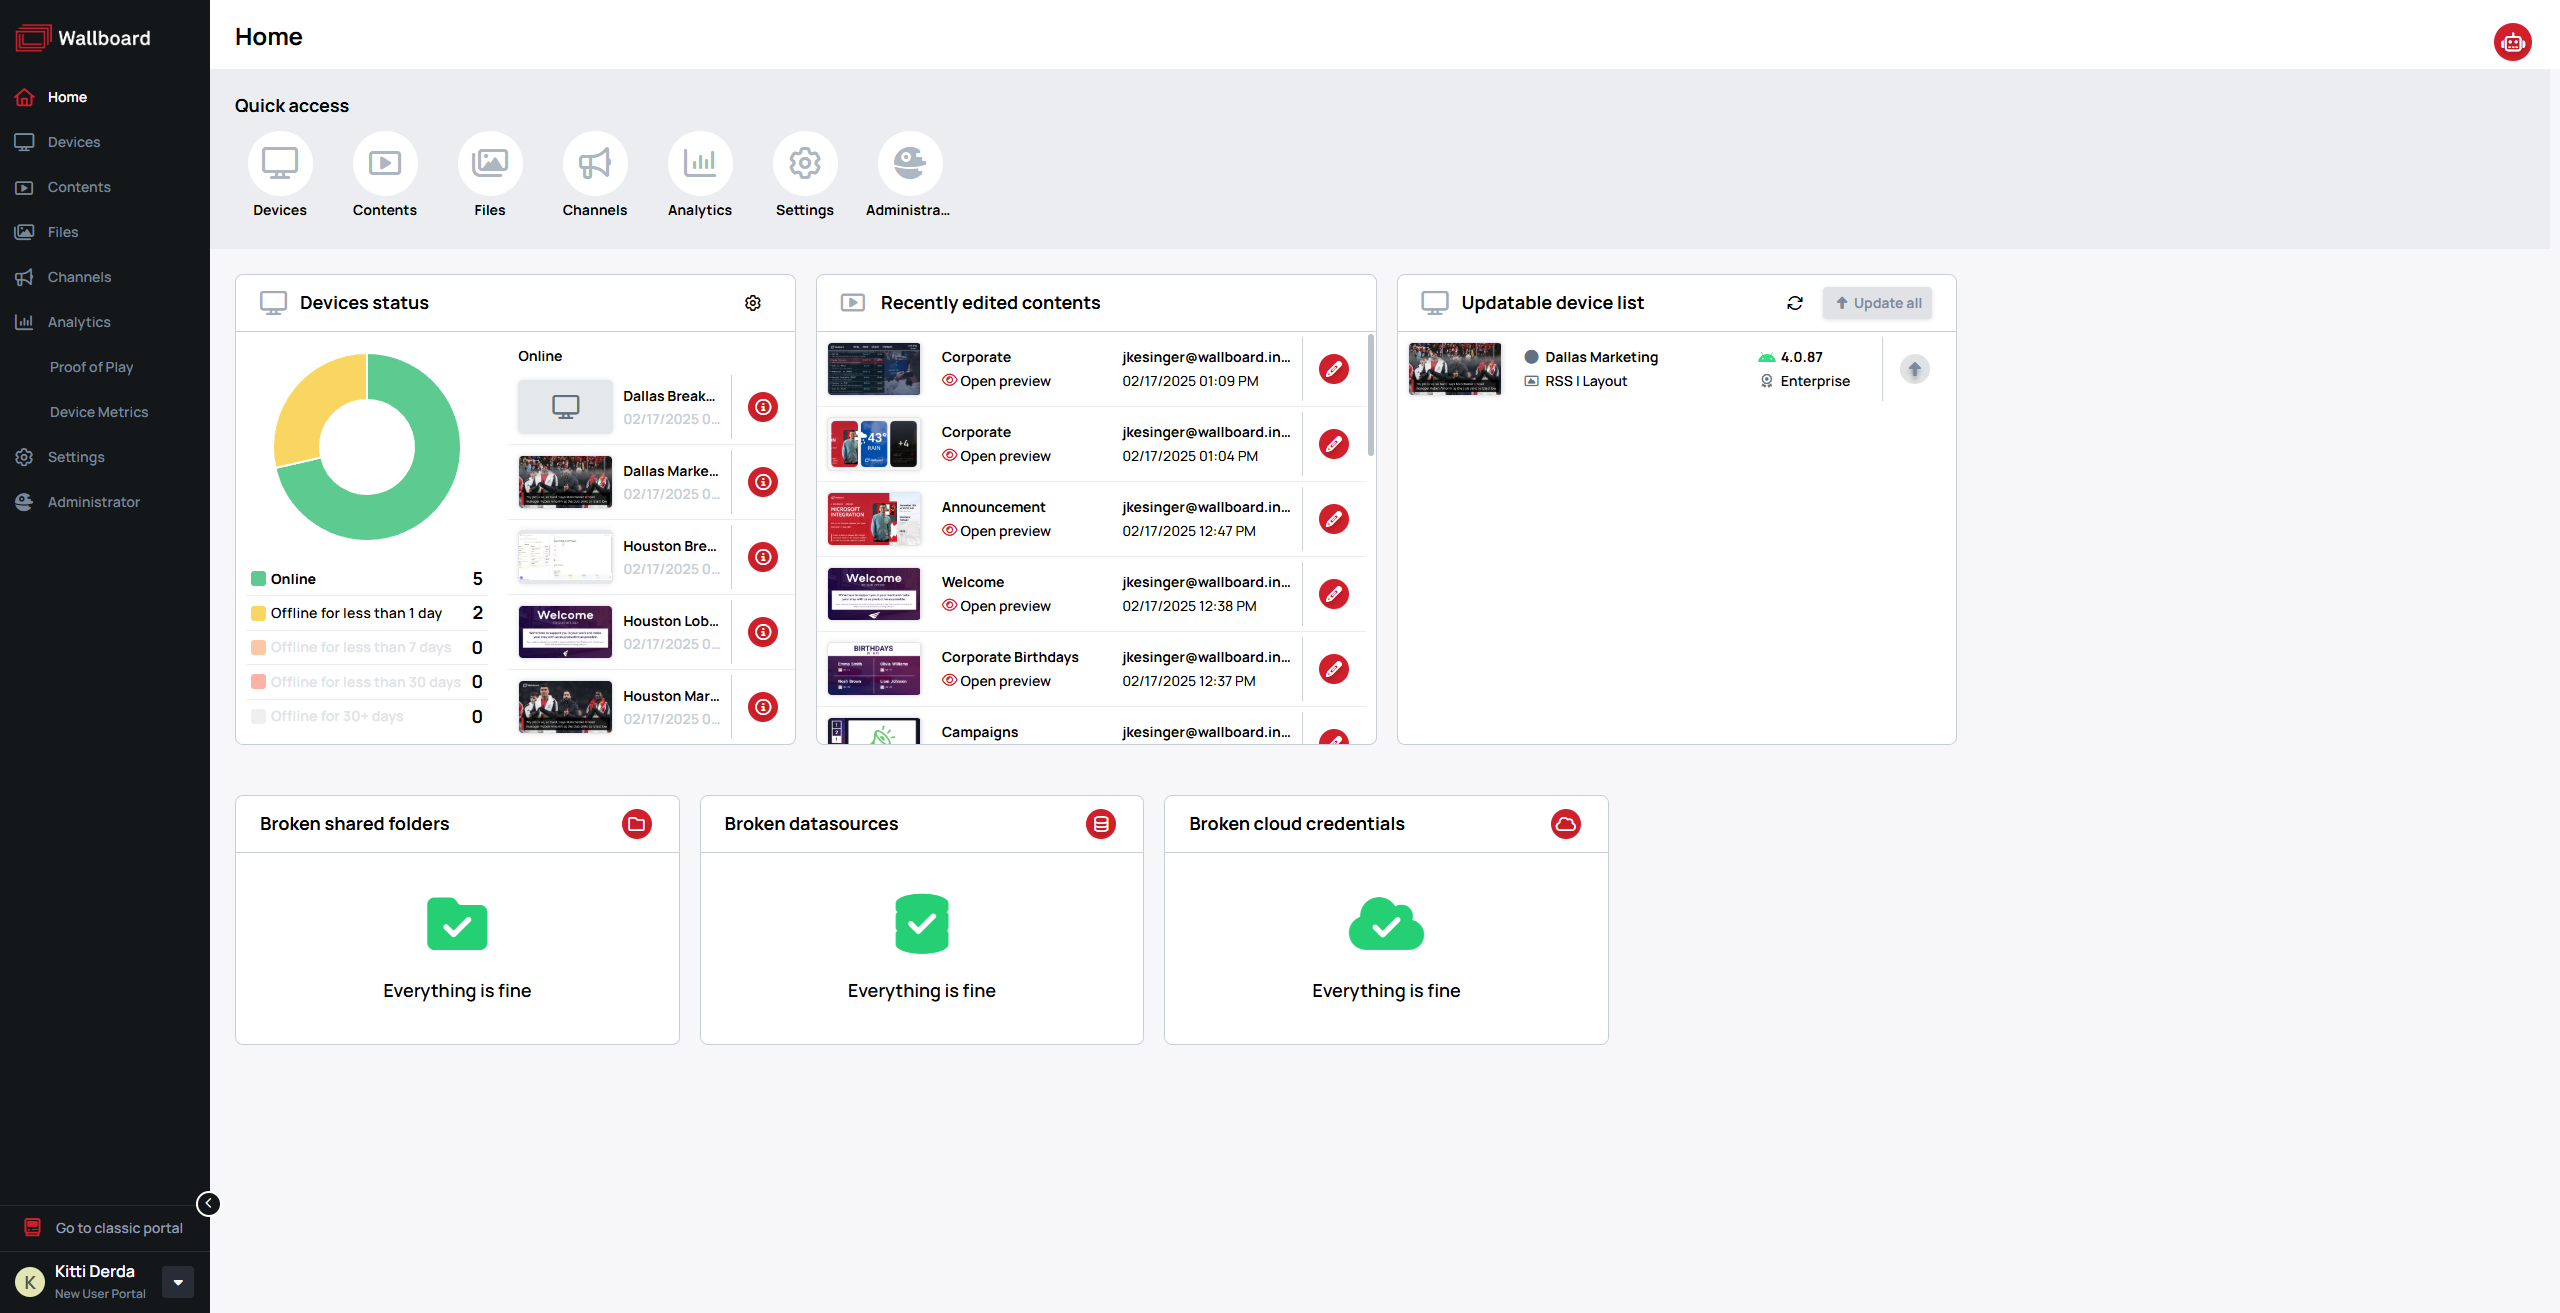Viewport: 2560px width, 1313px height.
Task: Open the Channels quick access icon
Action: [594, 164]
